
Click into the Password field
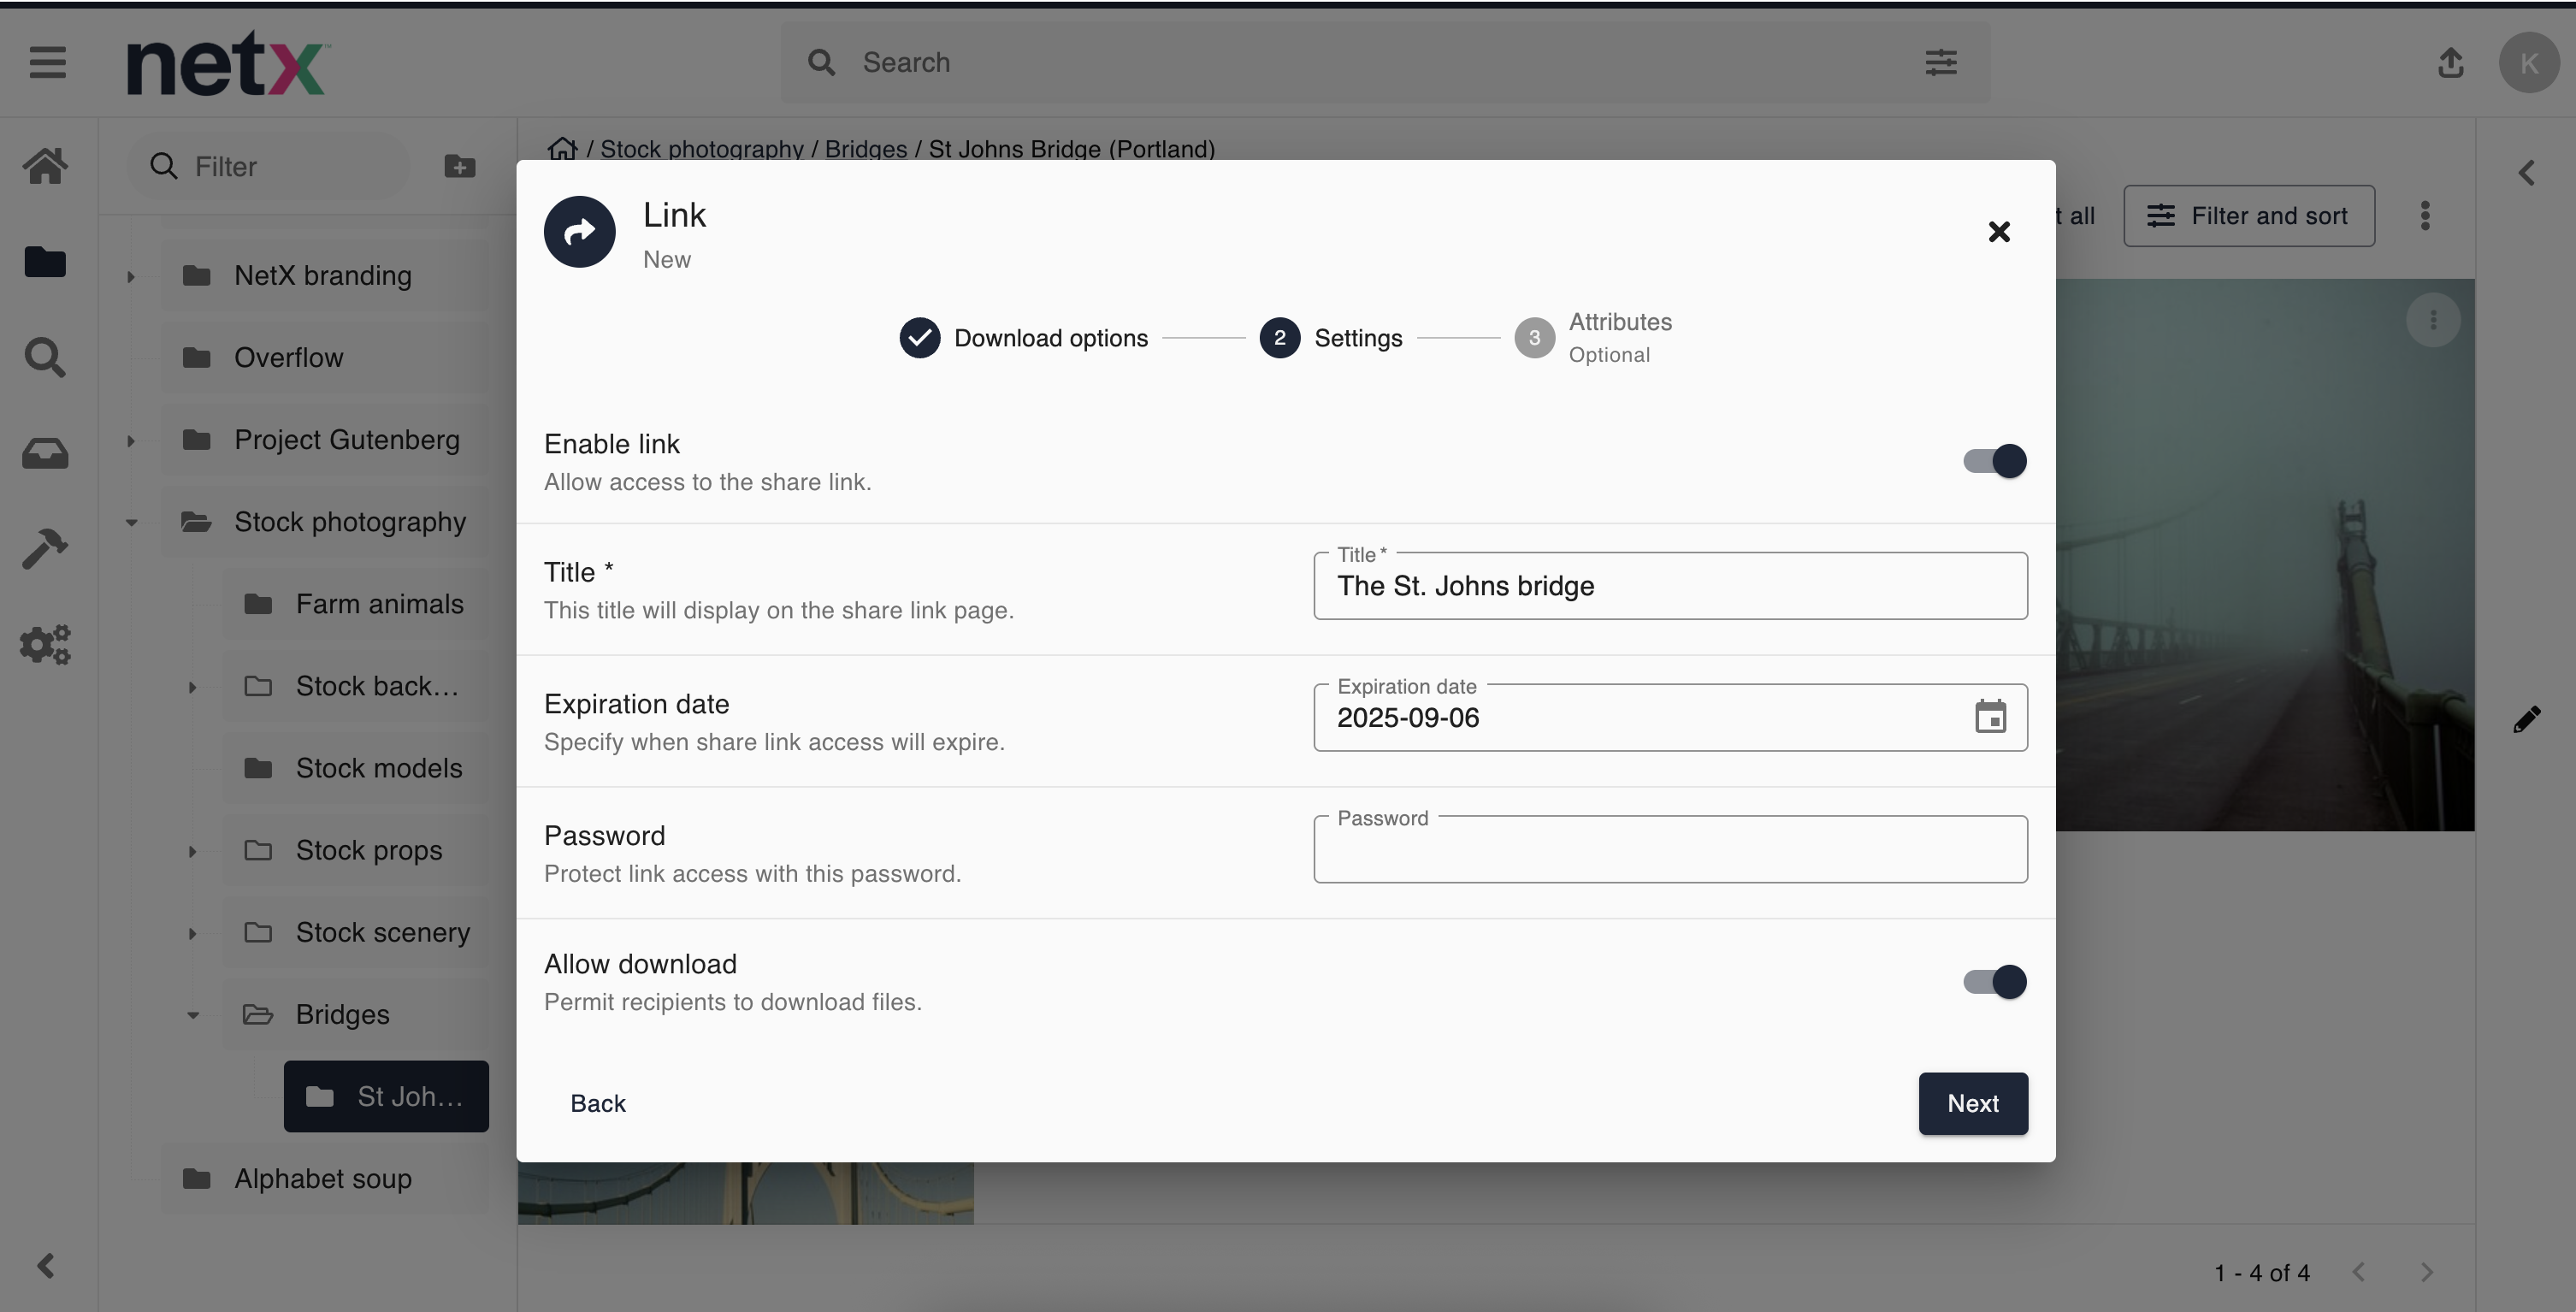coord(1670,850)
